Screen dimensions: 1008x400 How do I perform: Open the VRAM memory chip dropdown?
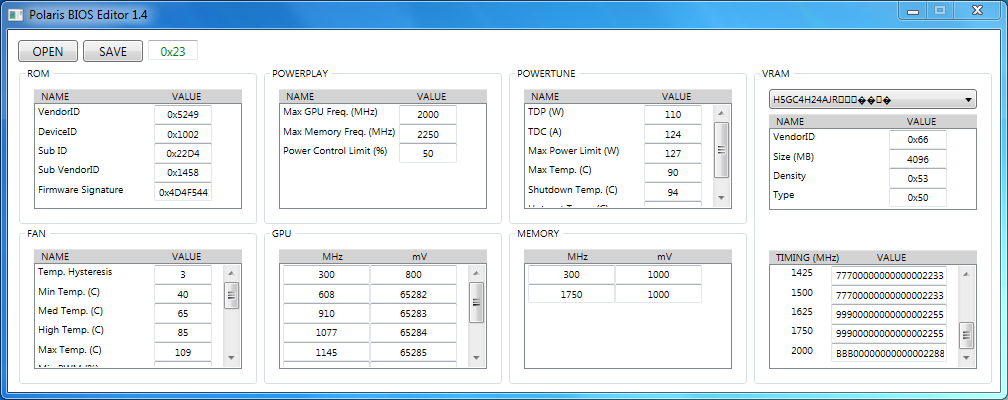[x=872, y=100]
